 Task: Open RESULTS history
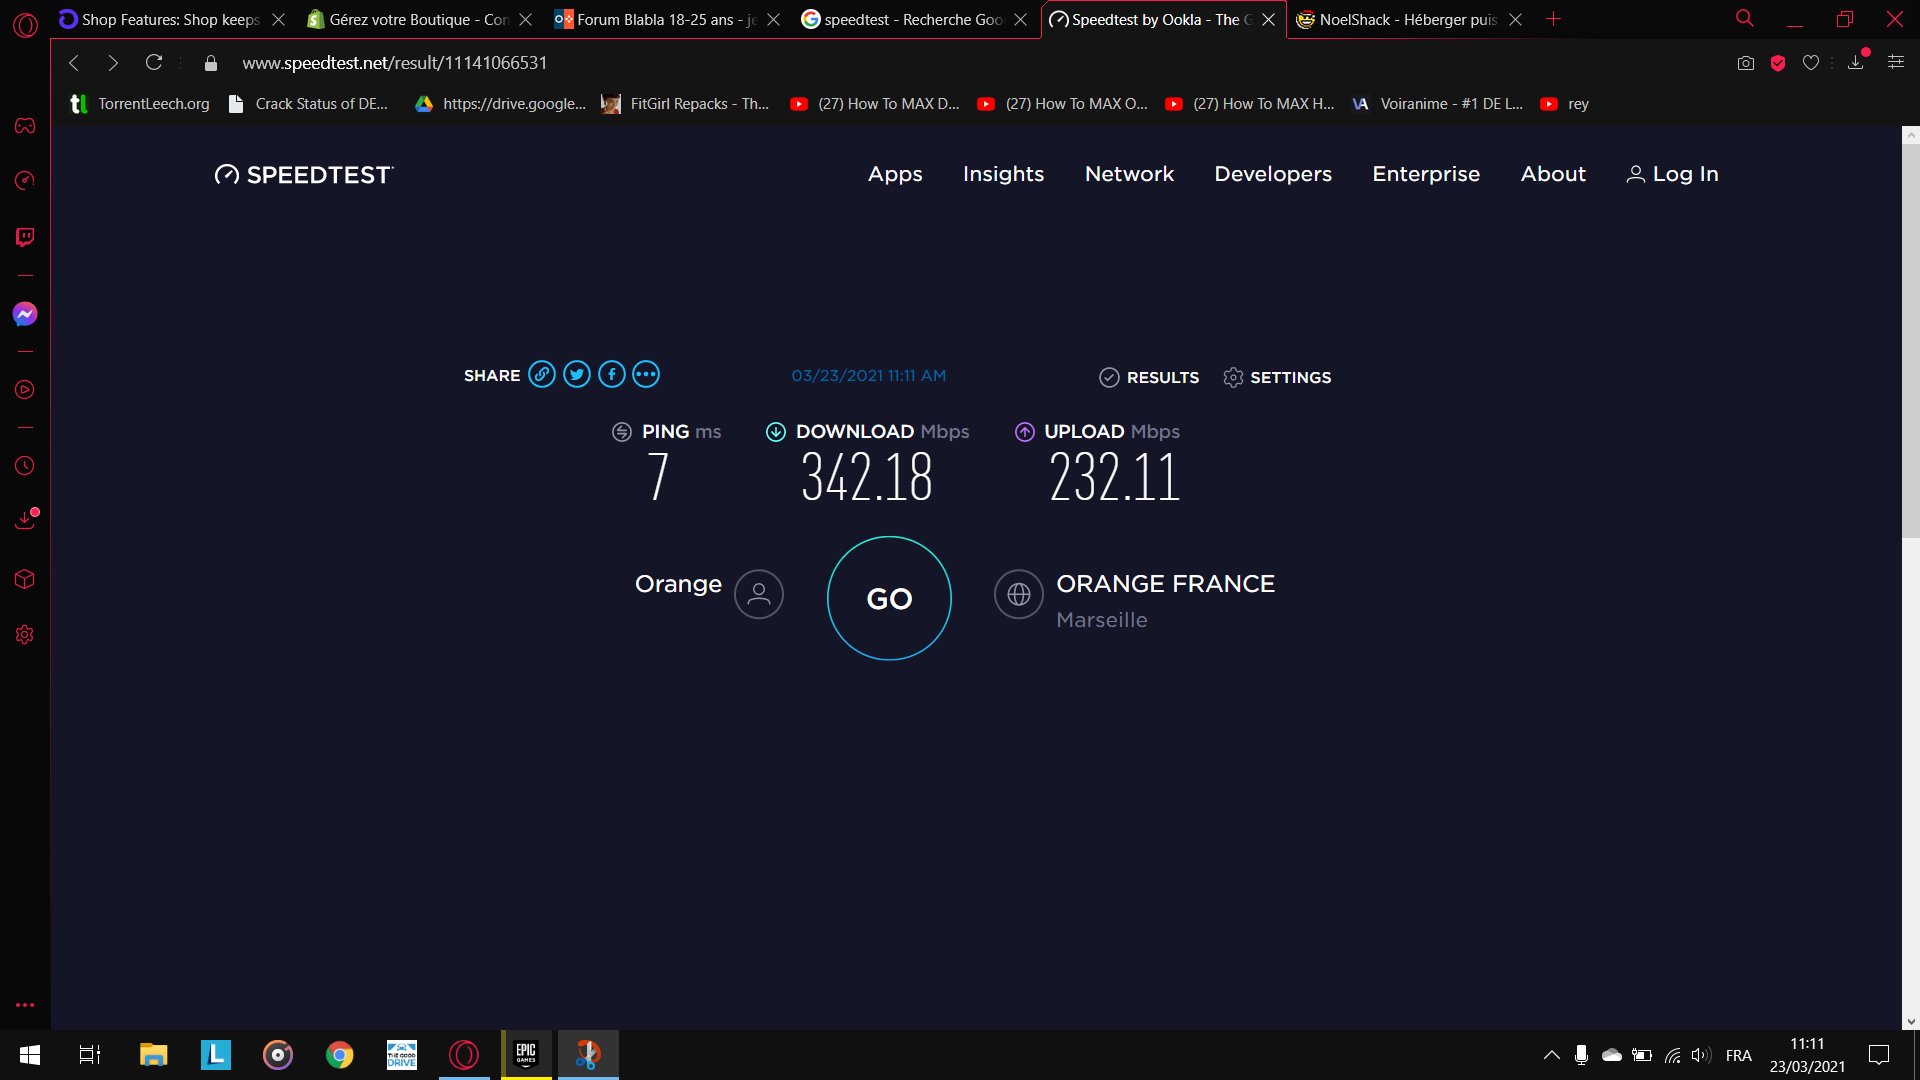(x=1149, y=377)
